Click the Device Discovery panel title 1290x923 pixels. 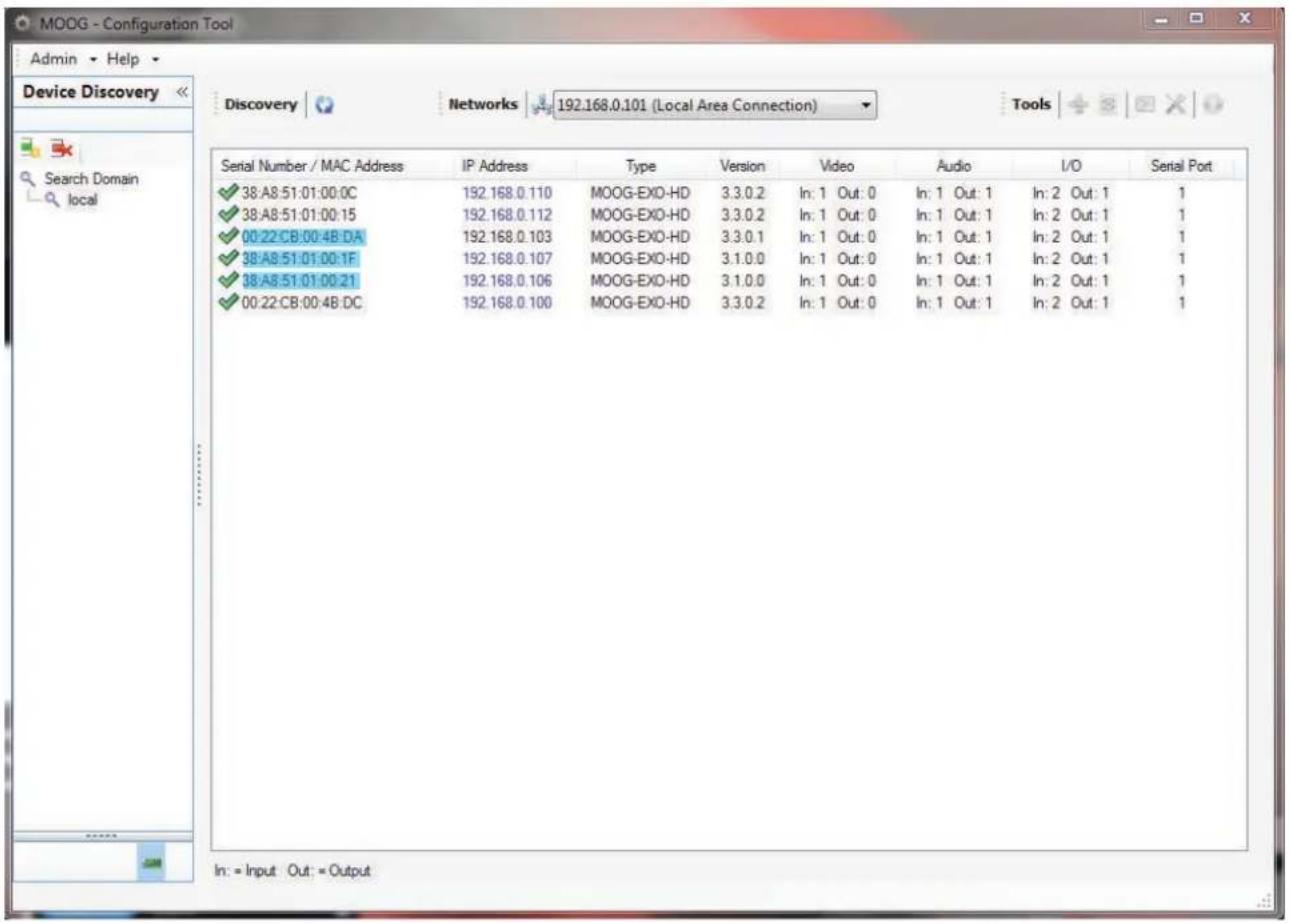pyautogui.click(x=90, y=92)
